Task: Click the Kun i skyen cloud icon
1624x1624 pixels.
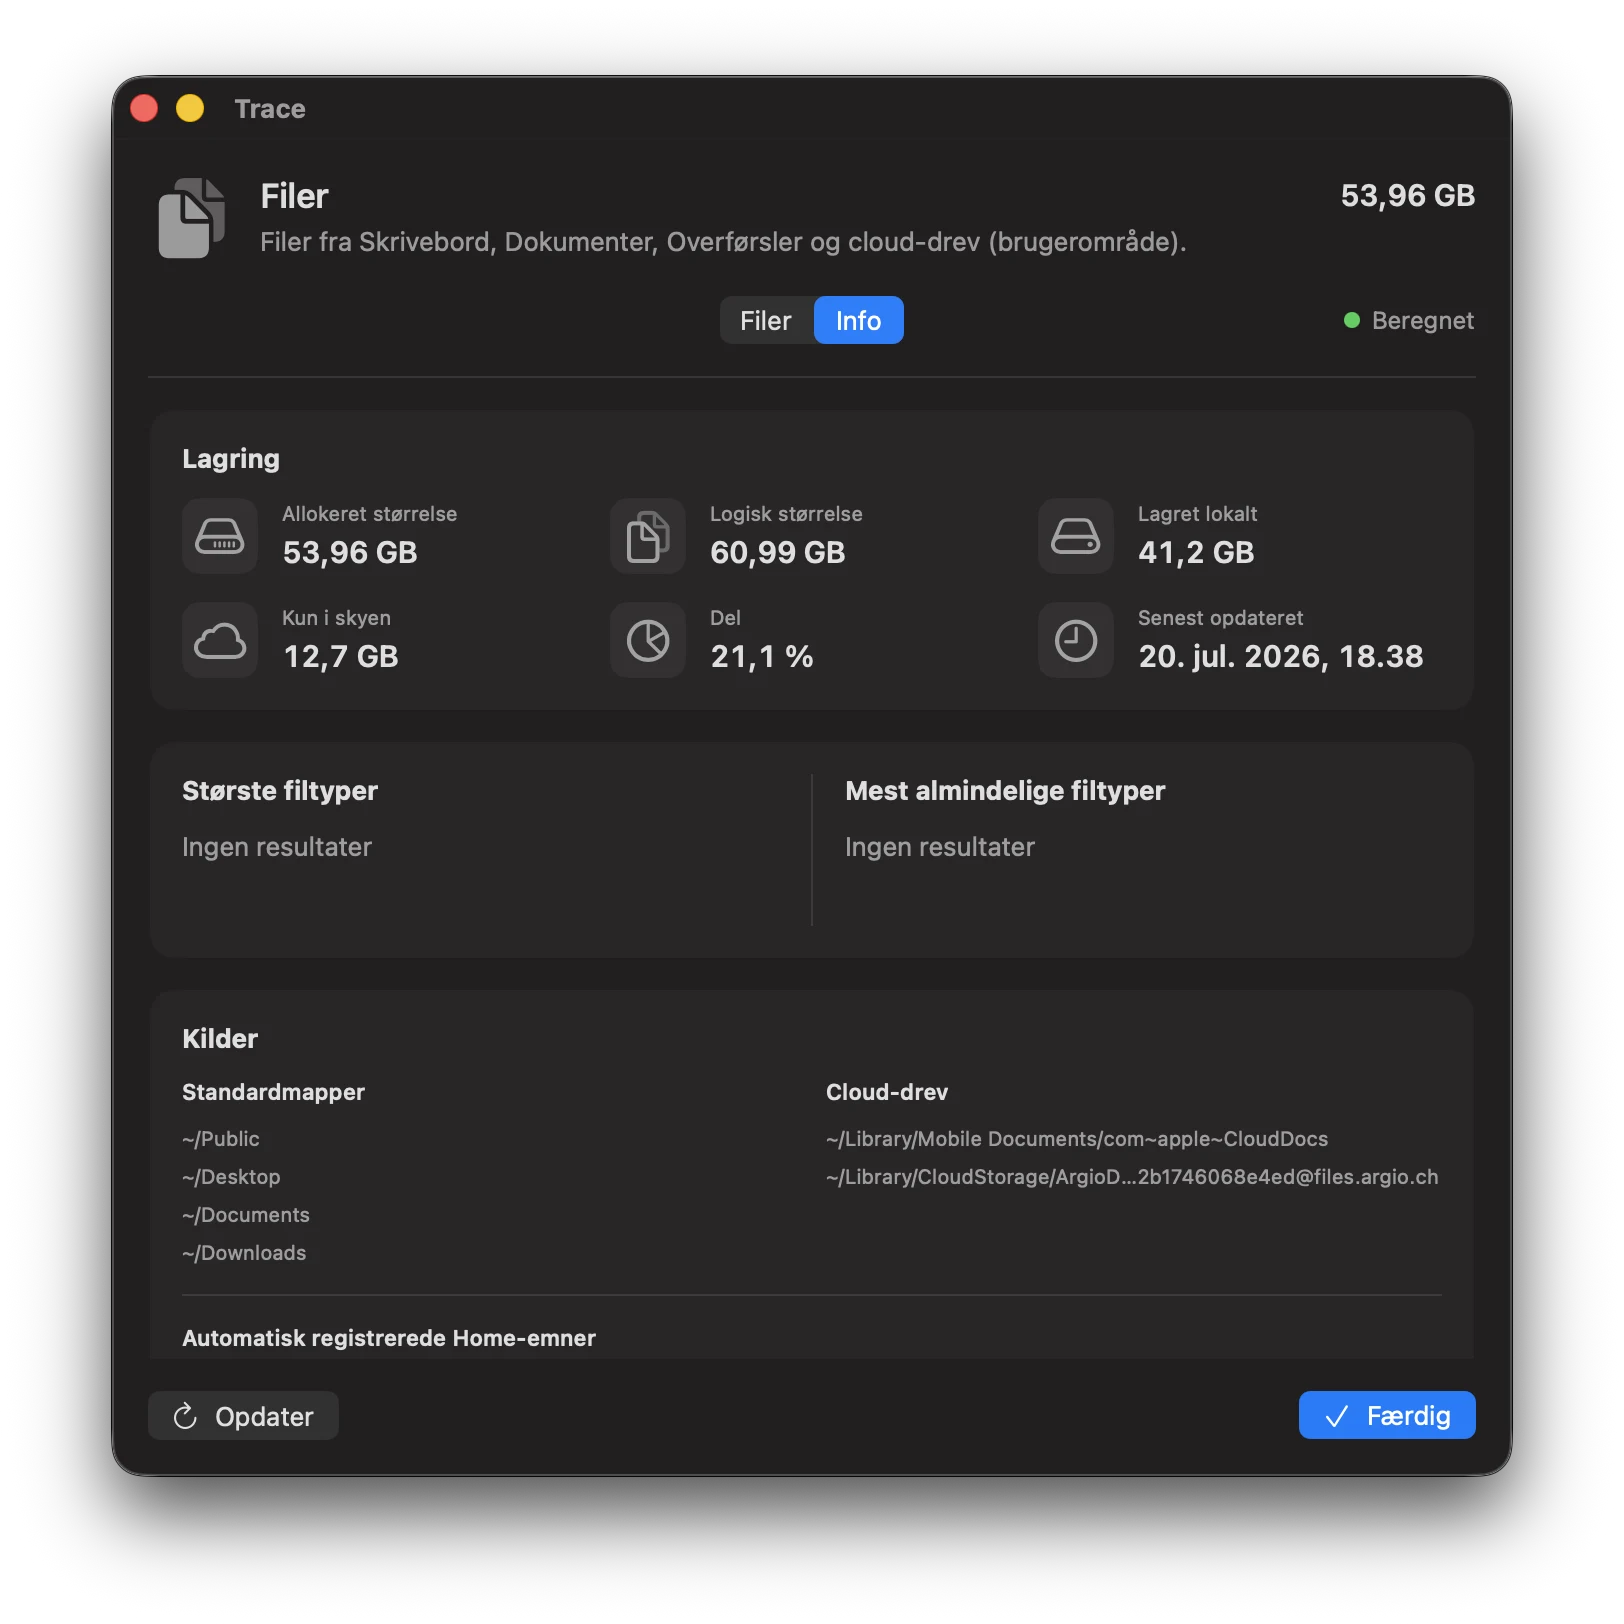Action: pyautogui.click(x=220, y=640)
